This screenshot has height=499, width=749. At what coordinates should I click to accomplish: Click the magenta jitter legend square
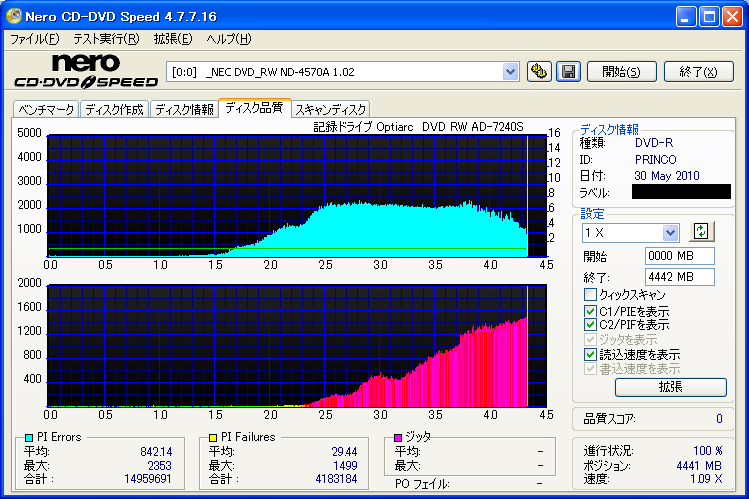pos(397,437)
